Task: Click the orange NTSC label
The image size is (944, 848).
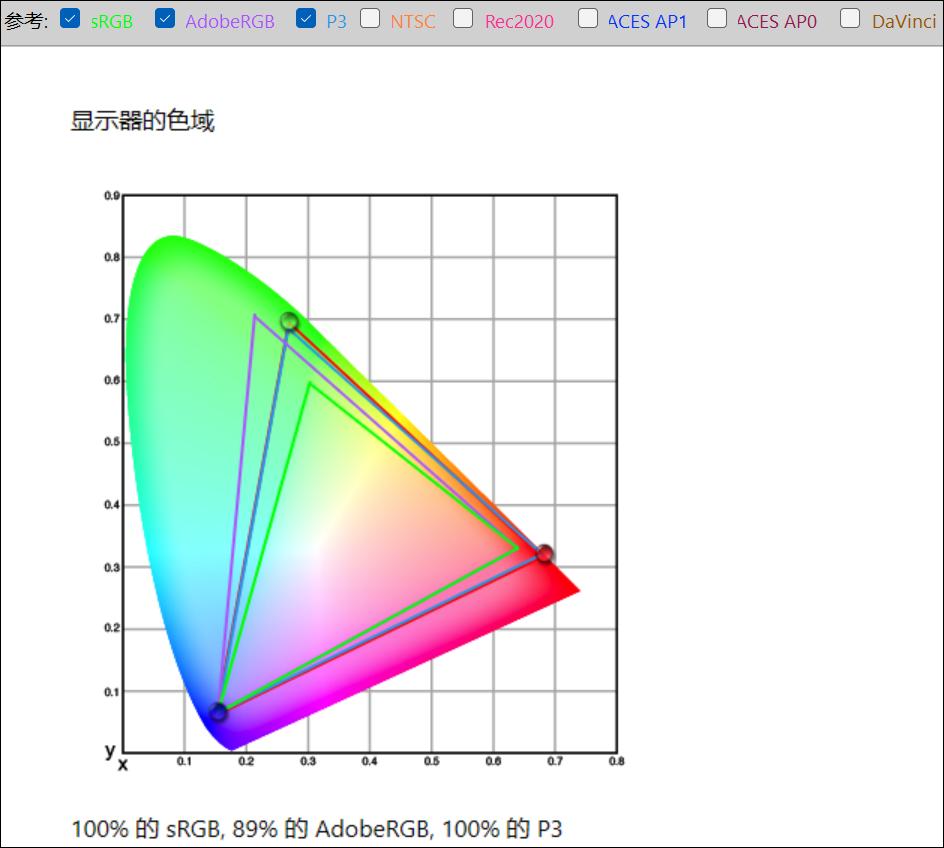Action: 412,22
